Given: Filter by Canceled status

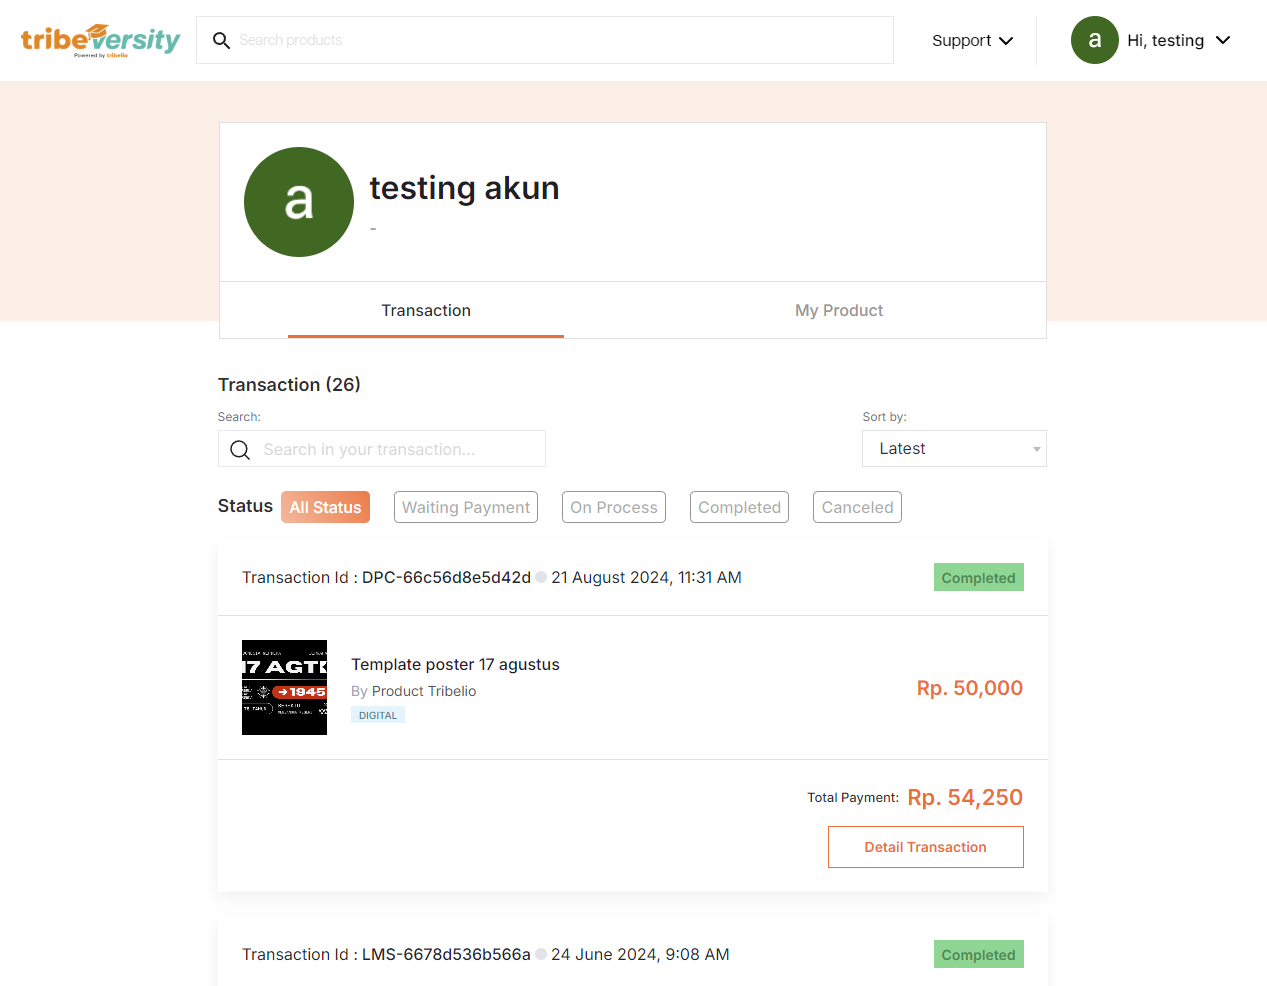Looking at the screenshot, I should [x=857, y=507].
